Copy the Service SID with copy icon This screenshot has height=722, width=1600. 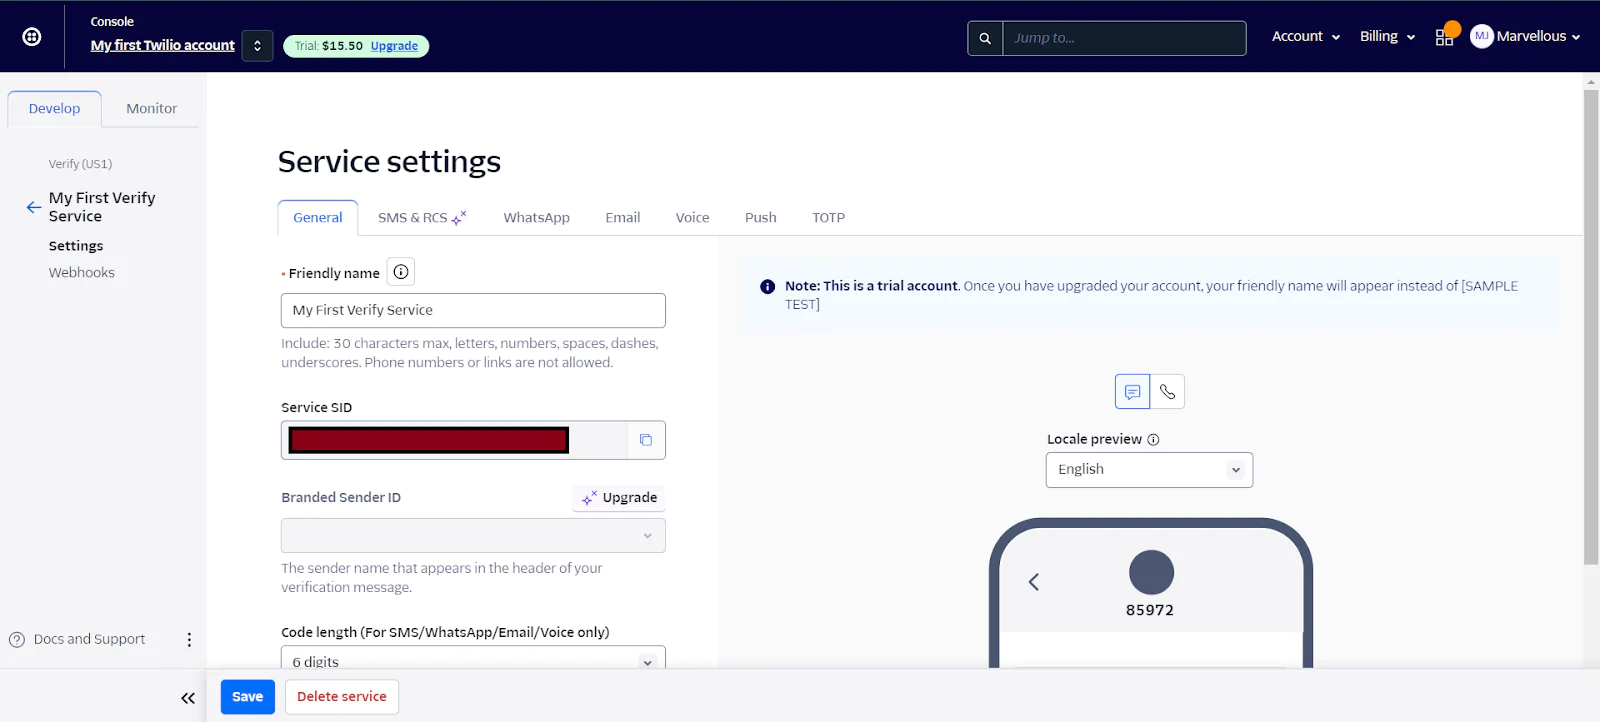tap(646, 440)
